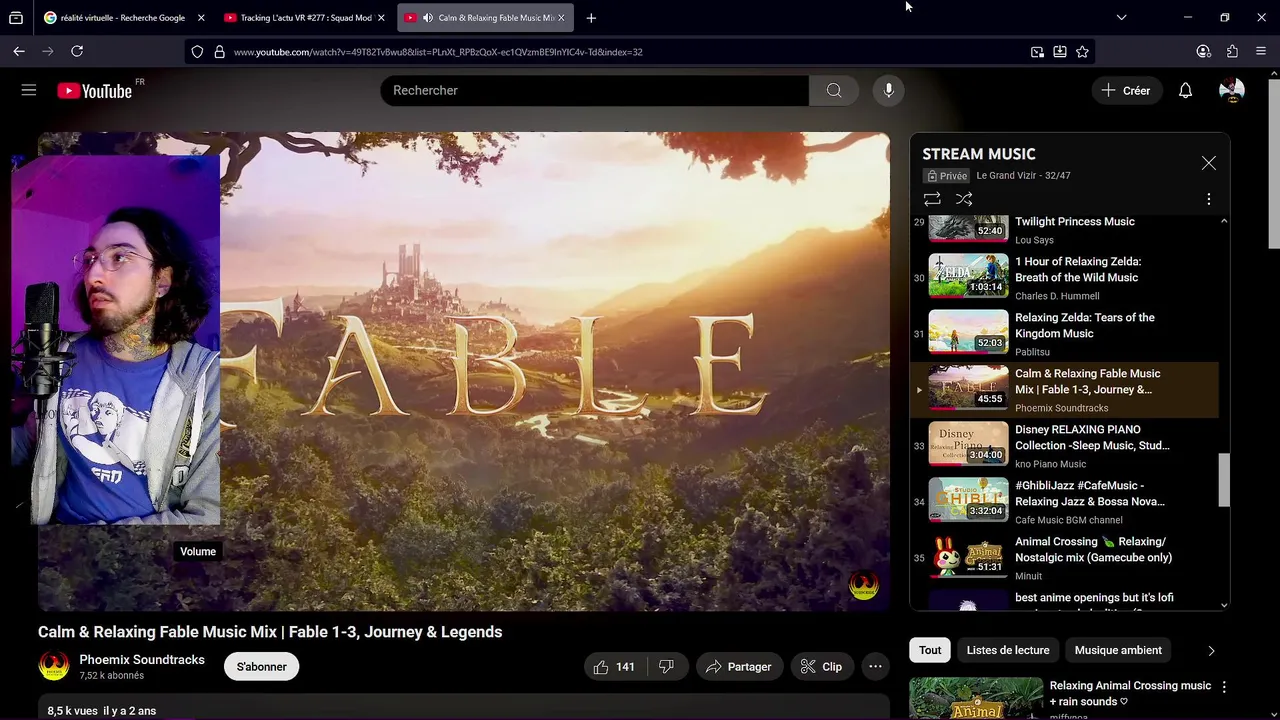Viewport: 1280px width, 720px height.
Task: Select the Tout filter chip
Action: pos(930,650)
